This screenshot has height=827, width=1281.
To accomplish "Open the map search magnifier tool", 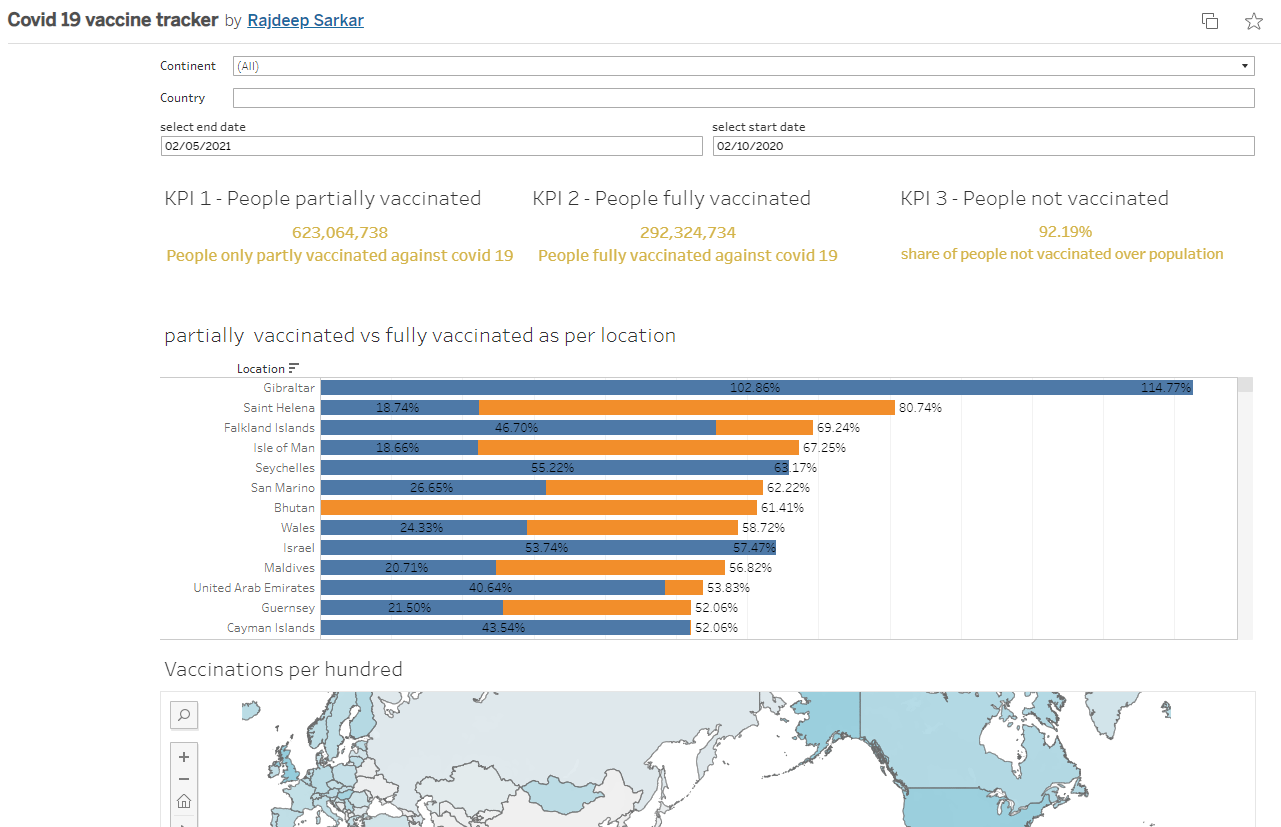I will [184, 715].
